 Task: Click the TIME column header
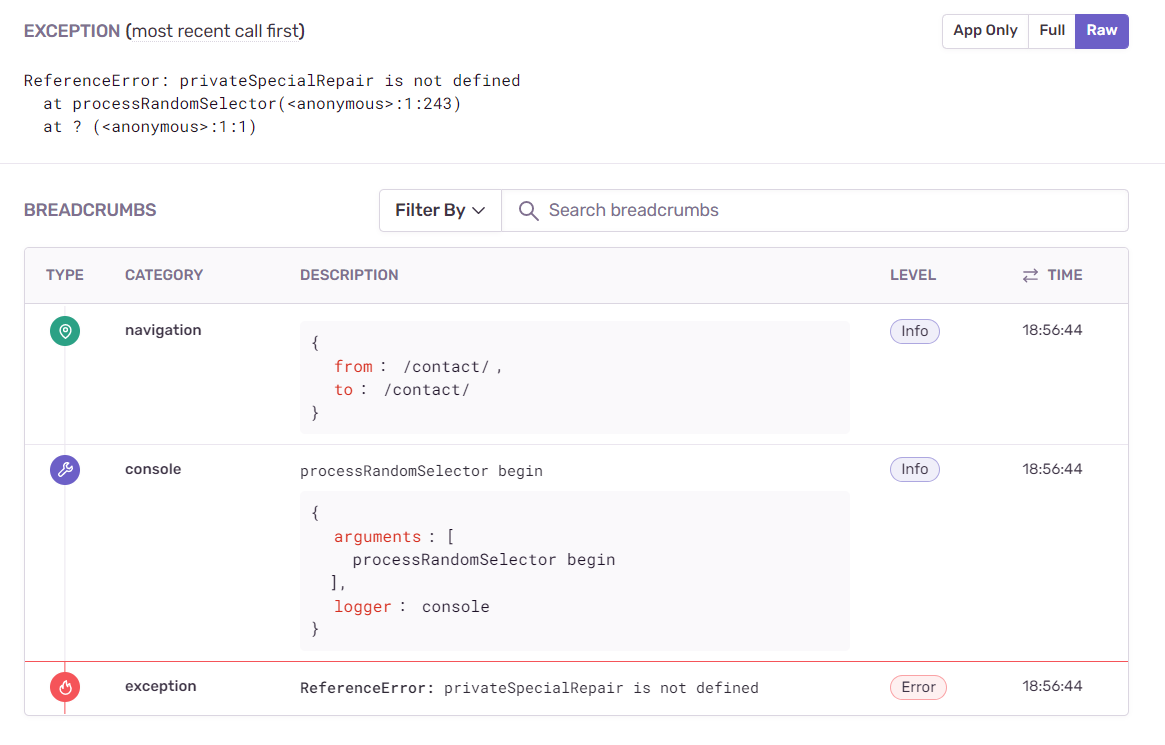[1065, 275]
